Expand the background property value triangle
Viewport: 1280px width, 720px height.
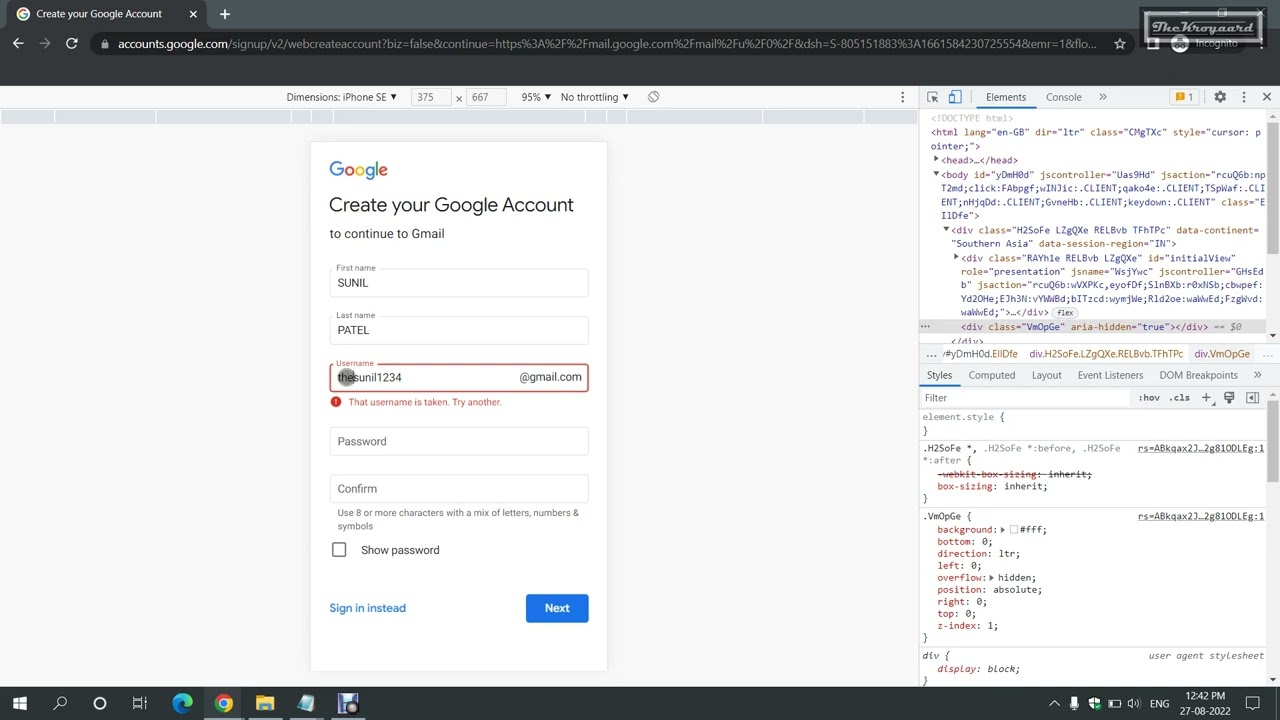1002,530
